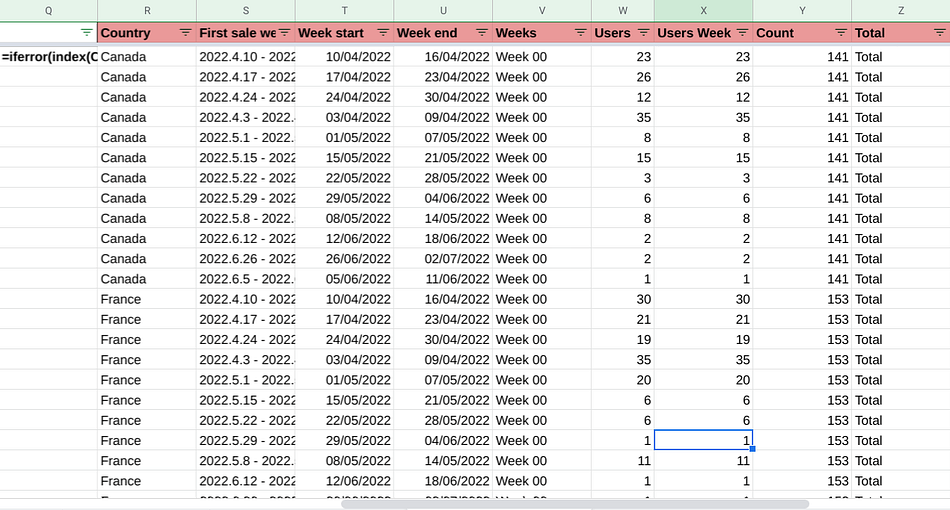950x510 pixels.
Task: Select Week start 15/05/2022 in France row
Action: [345, 400]
